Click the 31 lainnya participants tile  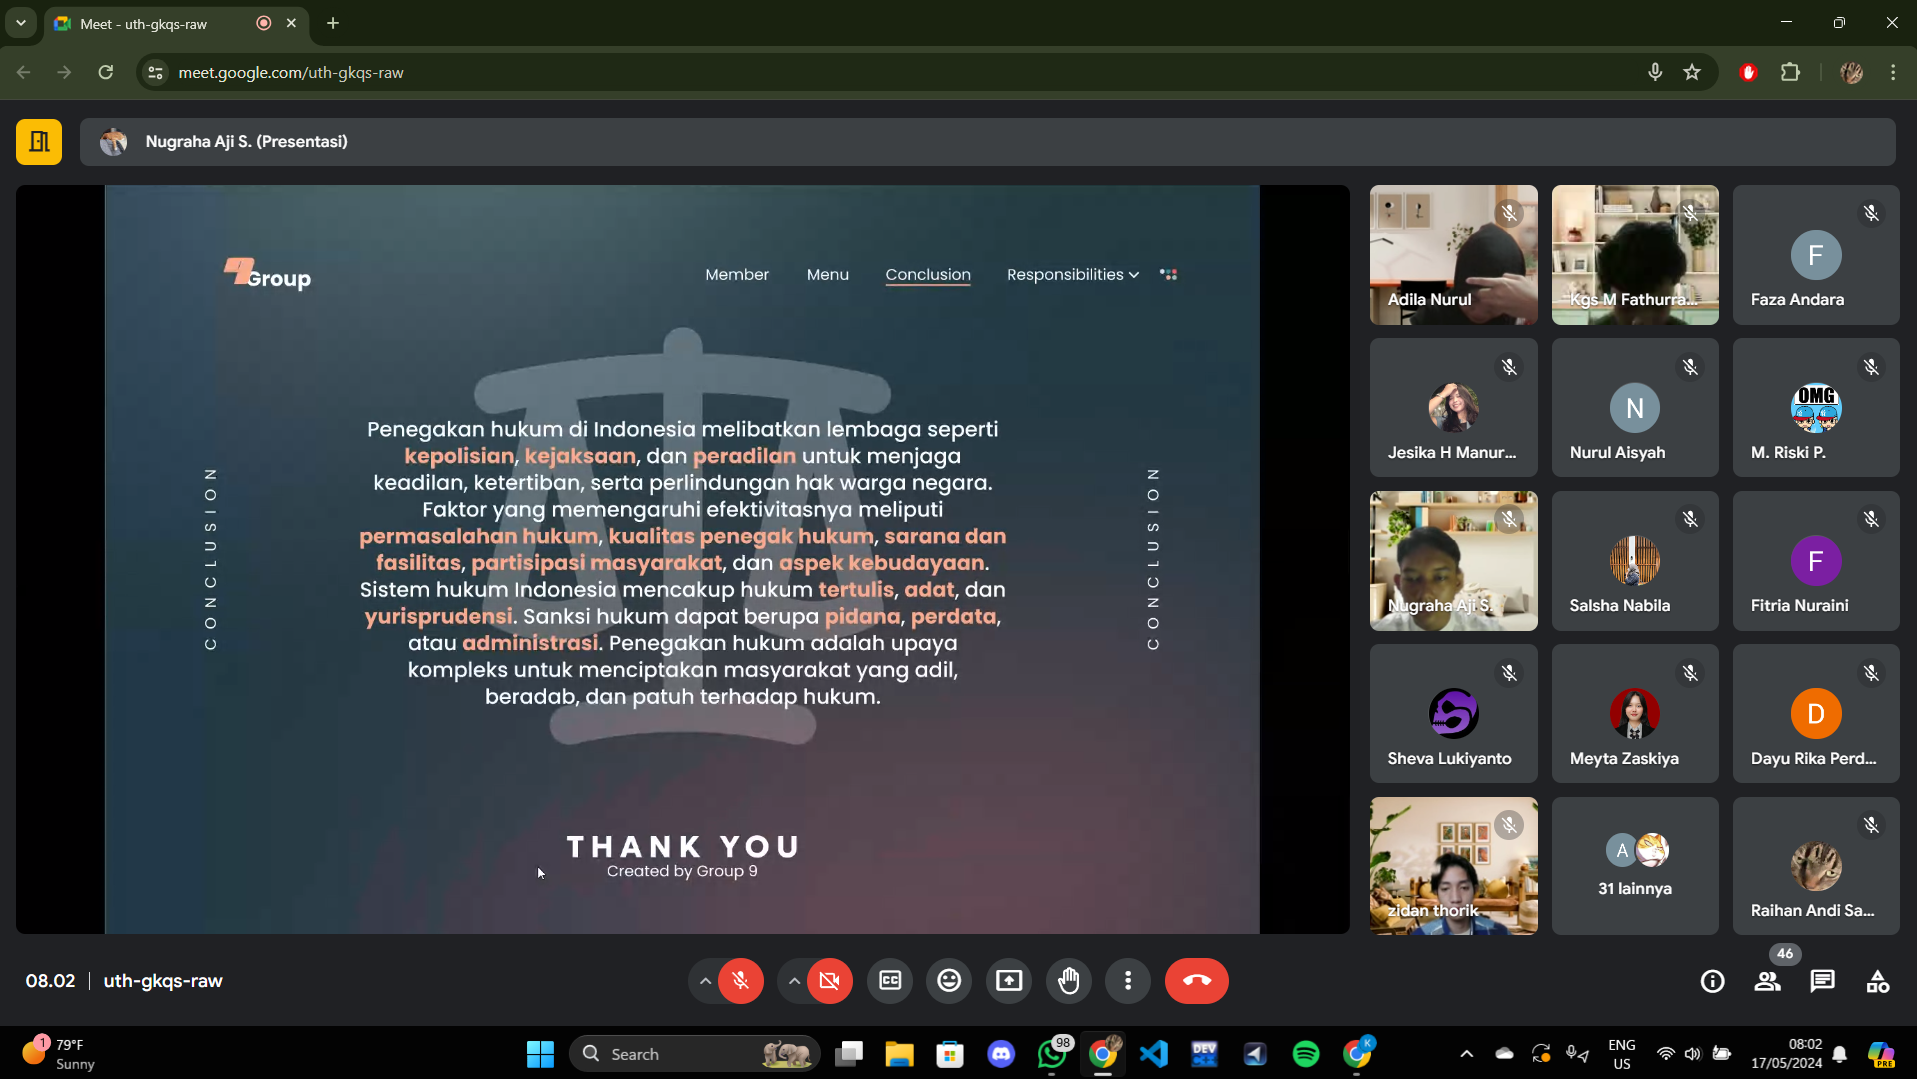click(x=1634, y=866)
